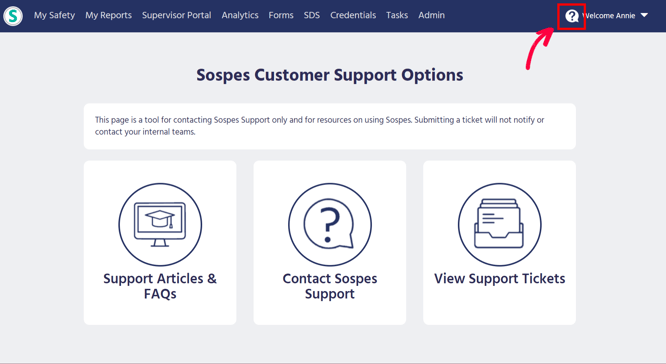Expand the Welcome Annie dropdown arrow

coord(644,15)
